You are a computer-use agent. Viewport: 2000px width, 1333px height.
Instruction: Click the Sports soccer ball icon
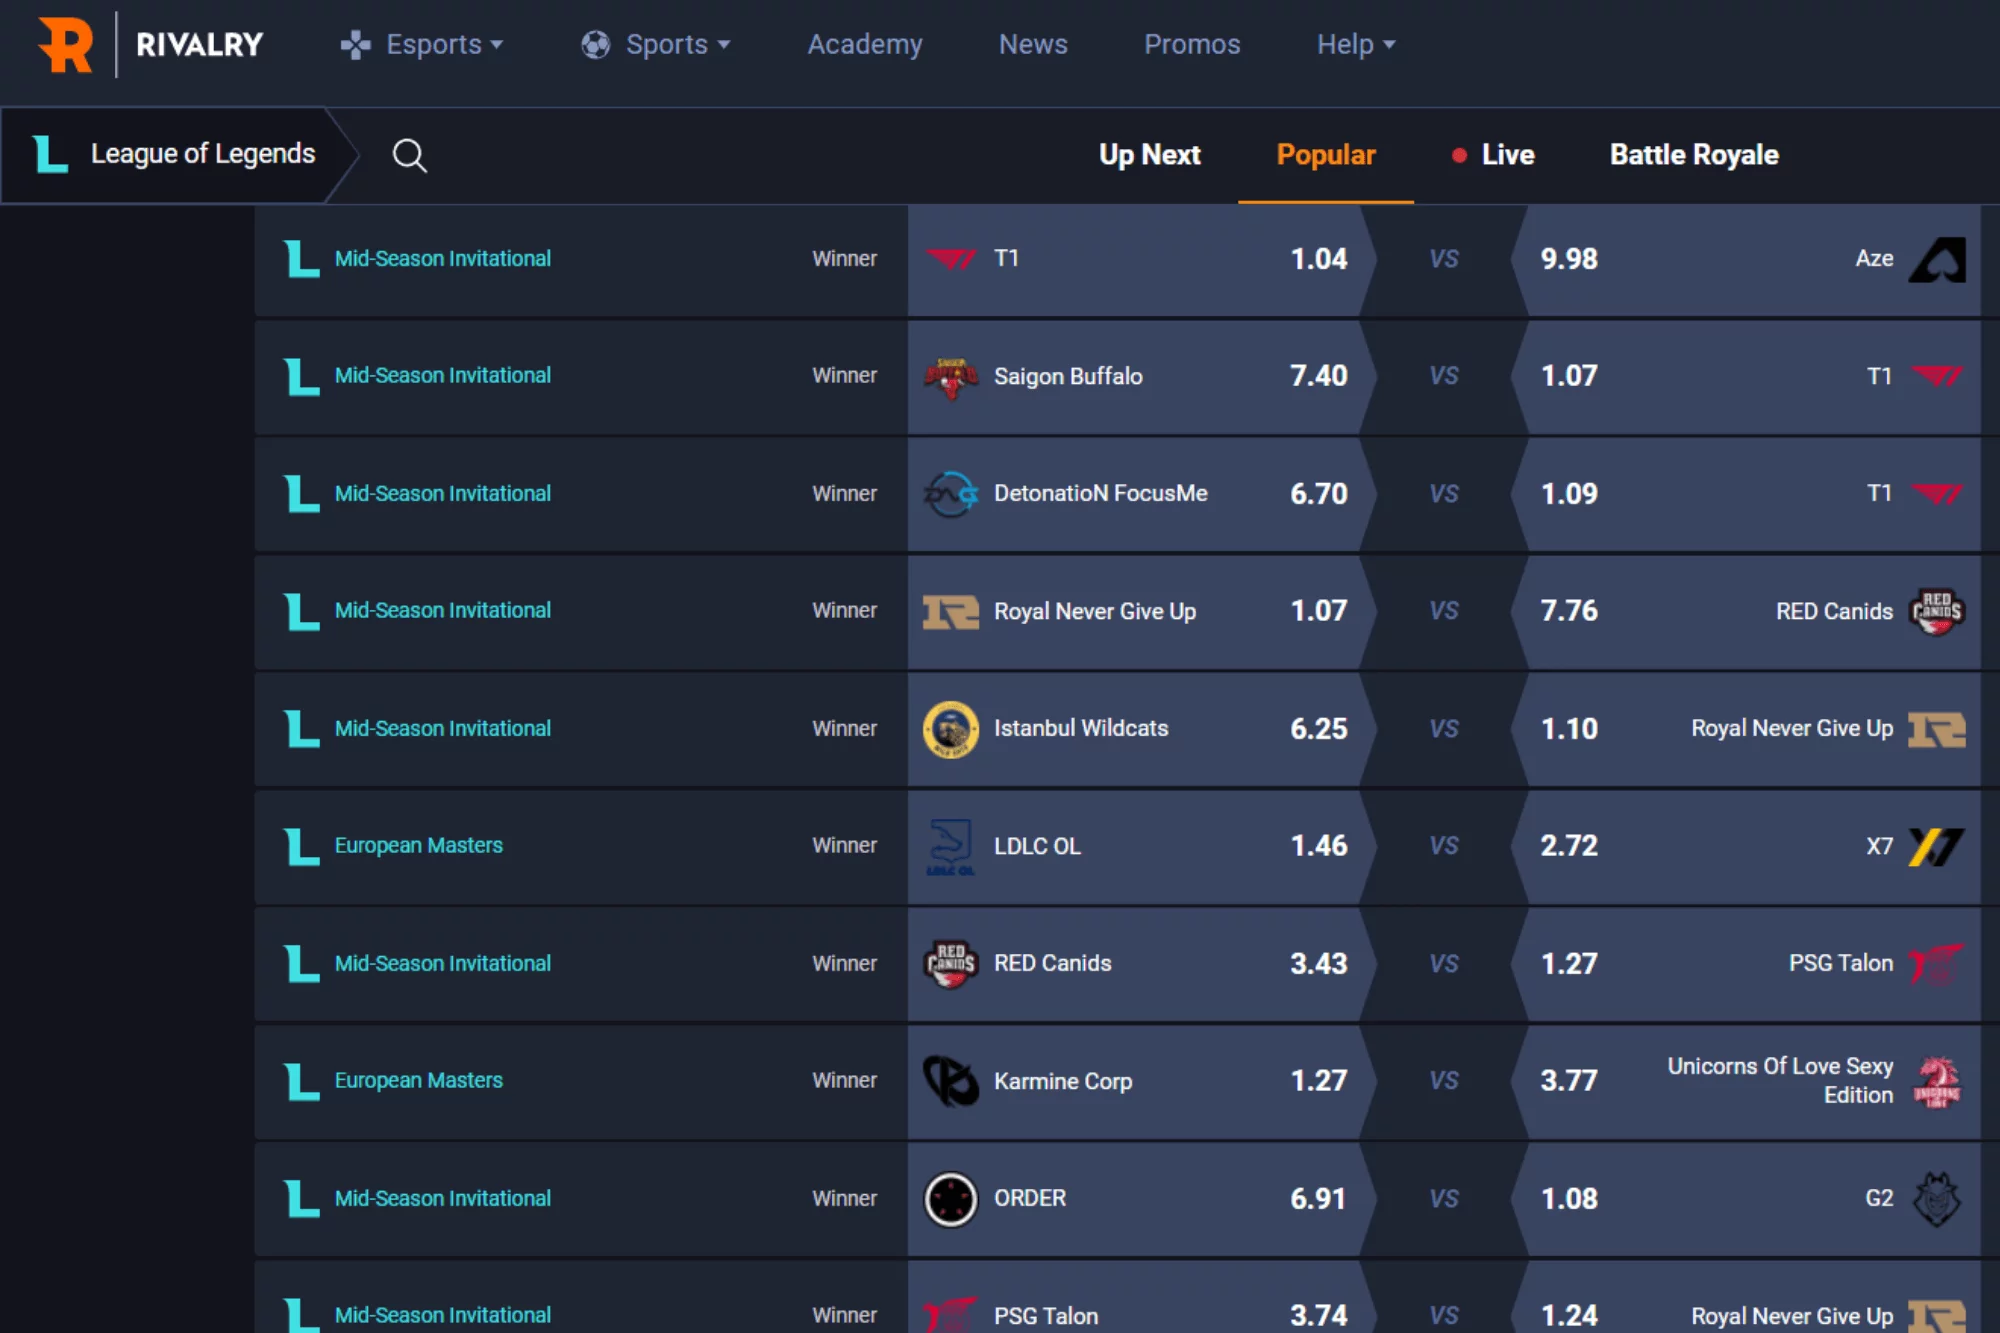(596, 45)
